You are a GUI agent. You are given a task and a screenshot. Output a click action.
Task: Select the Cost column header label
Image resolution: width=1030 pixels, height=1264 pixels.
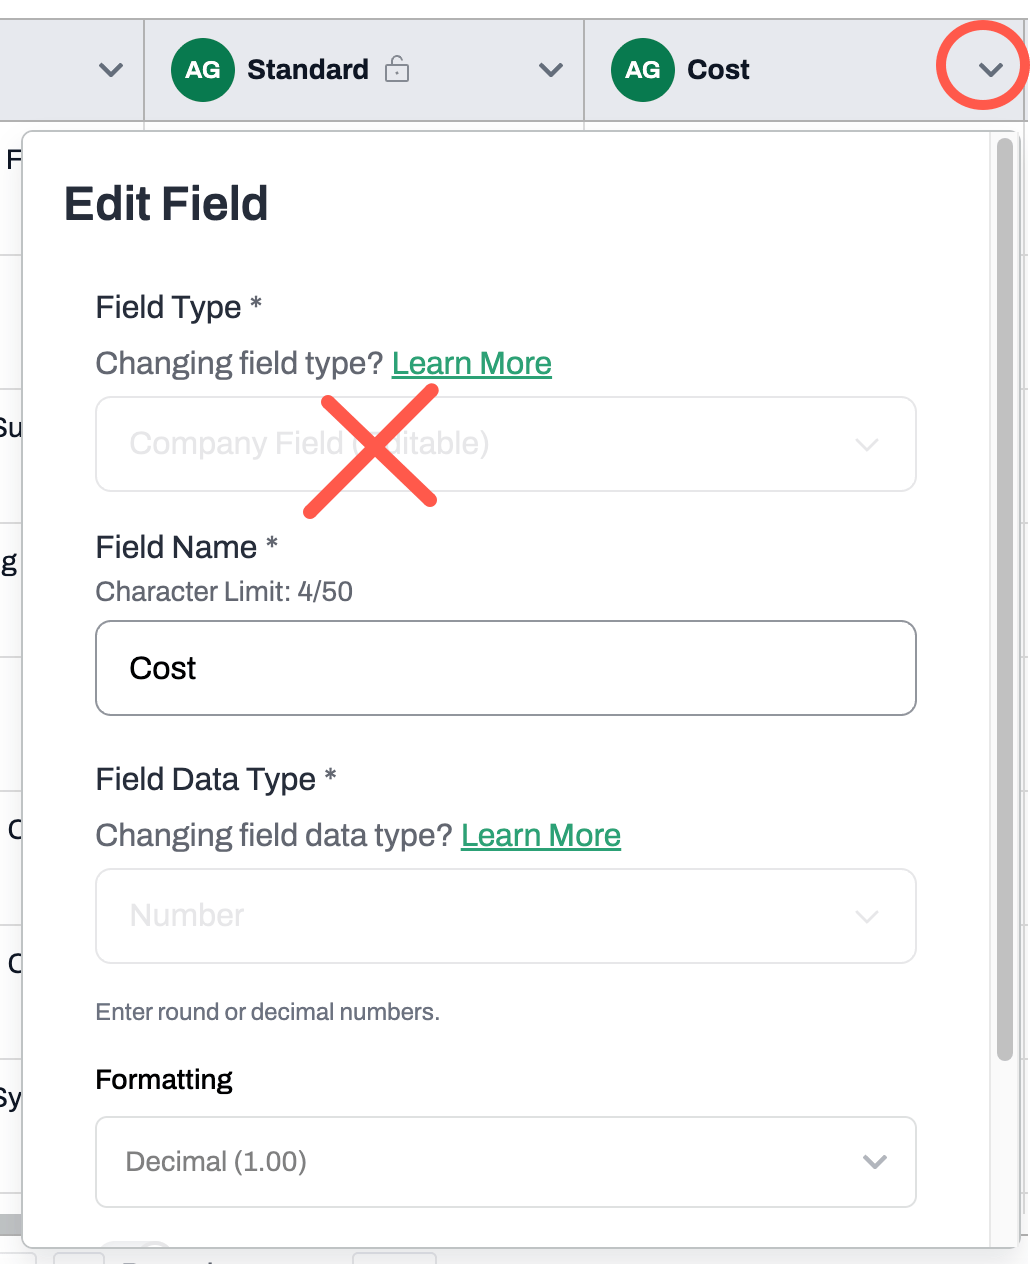pyautogui.click(x=718, y=70)
